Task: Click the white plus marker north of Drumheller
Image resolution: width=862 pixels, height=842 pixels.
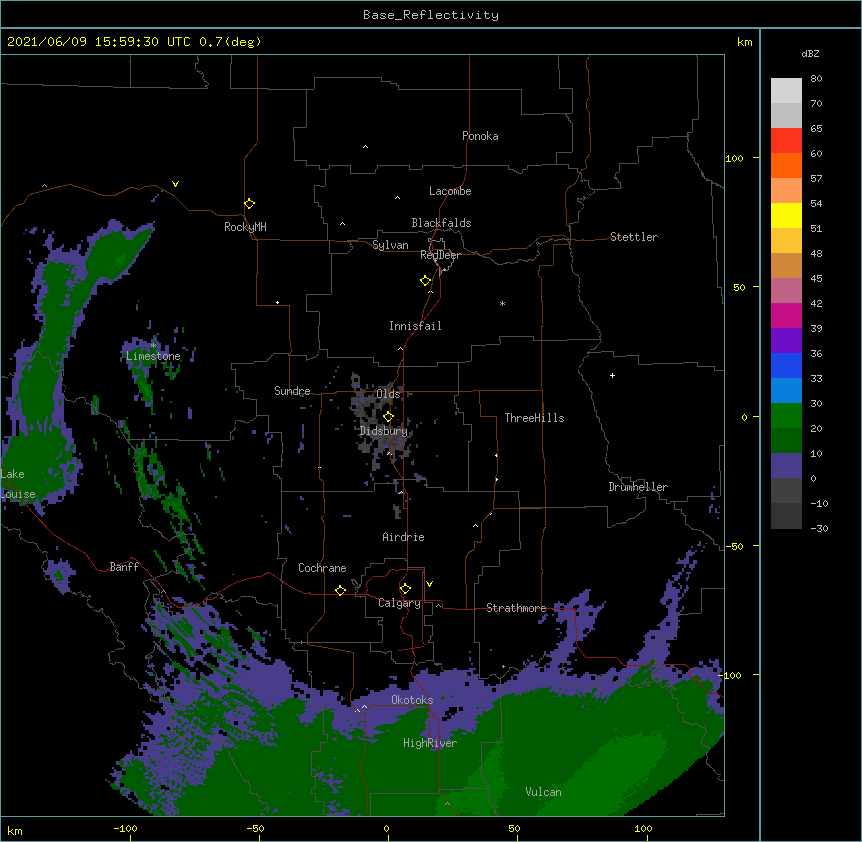Action: click(612, 375)
